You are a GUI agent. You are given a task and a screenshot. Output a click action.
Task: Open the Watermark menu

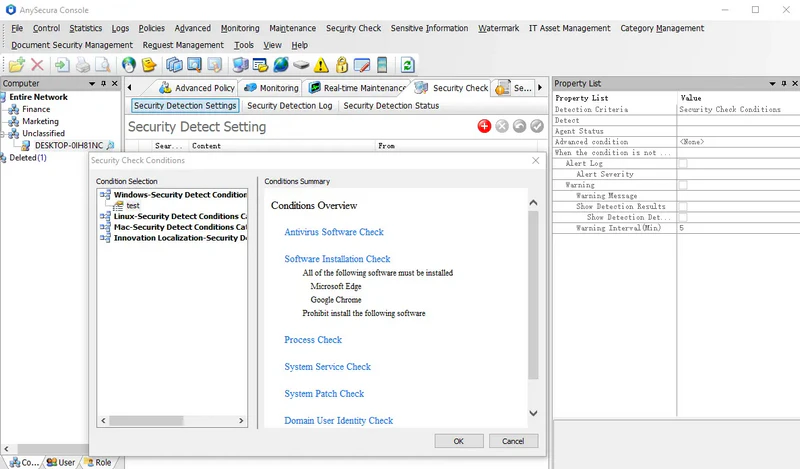[x=498, y=28]
